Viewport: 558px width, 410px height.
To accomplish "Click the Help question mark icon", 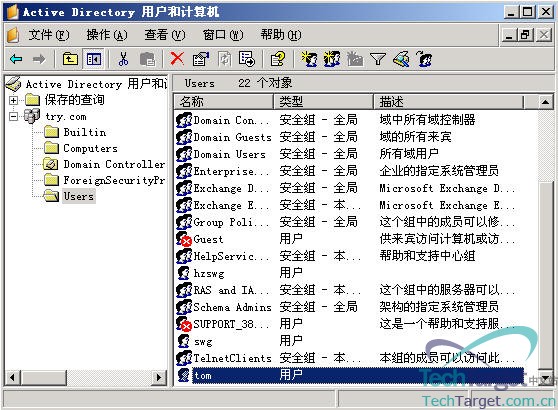I will coord(278,59).
